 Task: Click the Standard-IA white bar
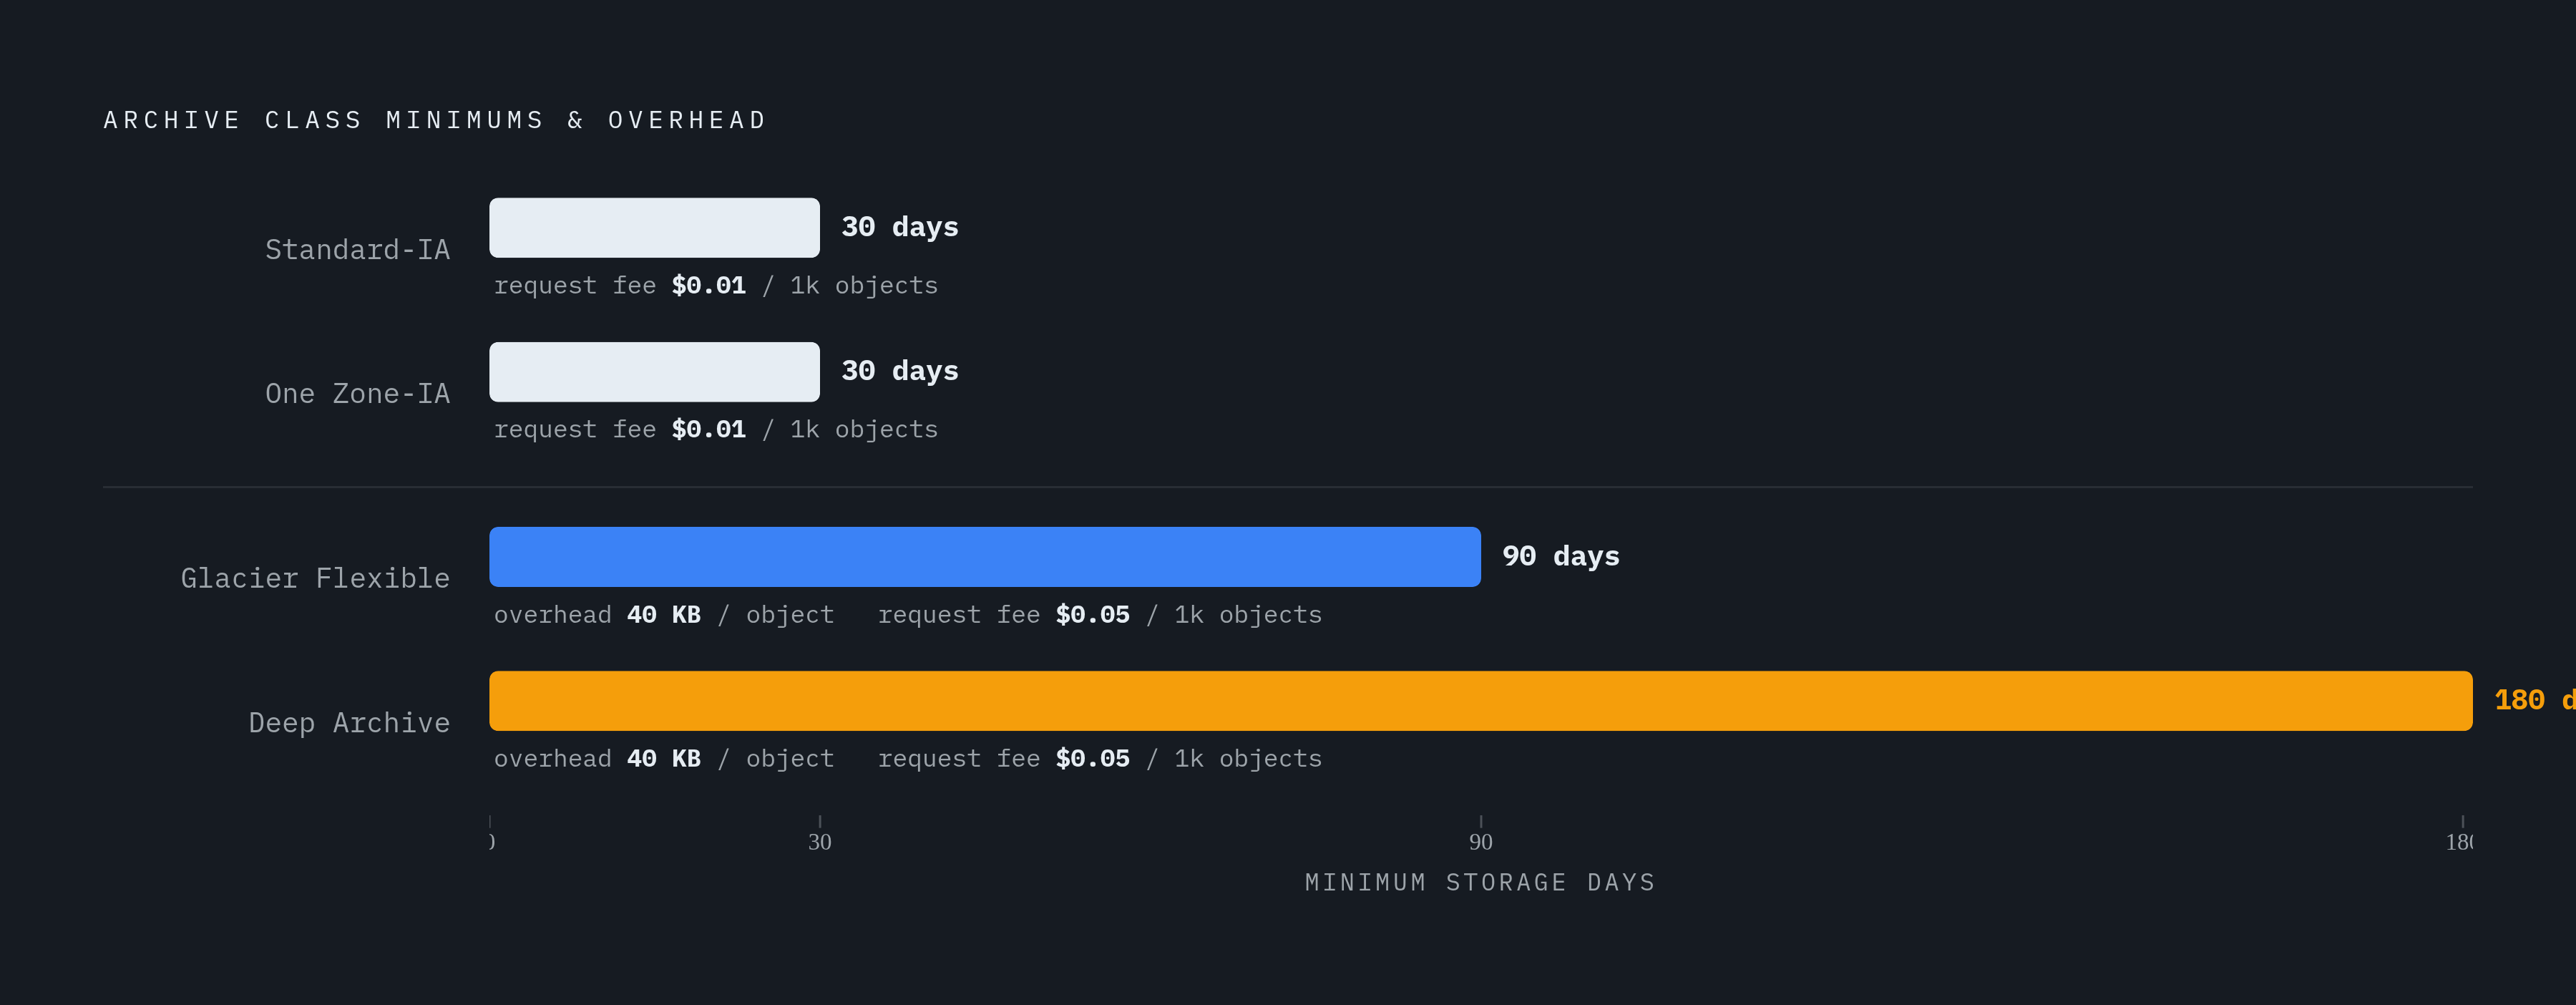pyautogui.click(x=654, y=227)
